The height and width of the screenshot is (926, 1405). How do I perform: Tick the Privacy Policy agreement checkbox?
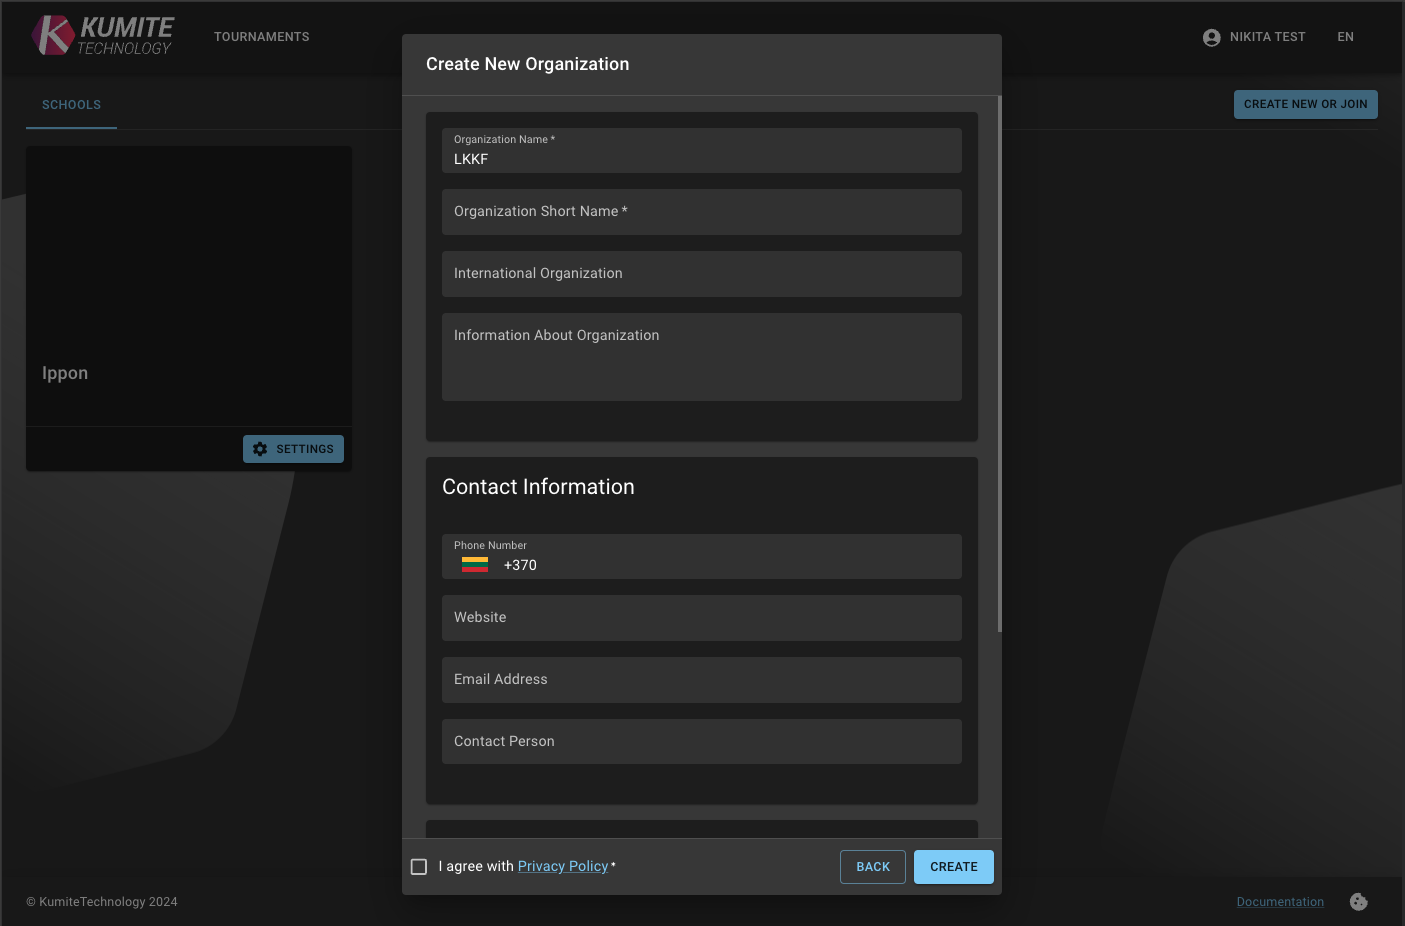[419, 867]
